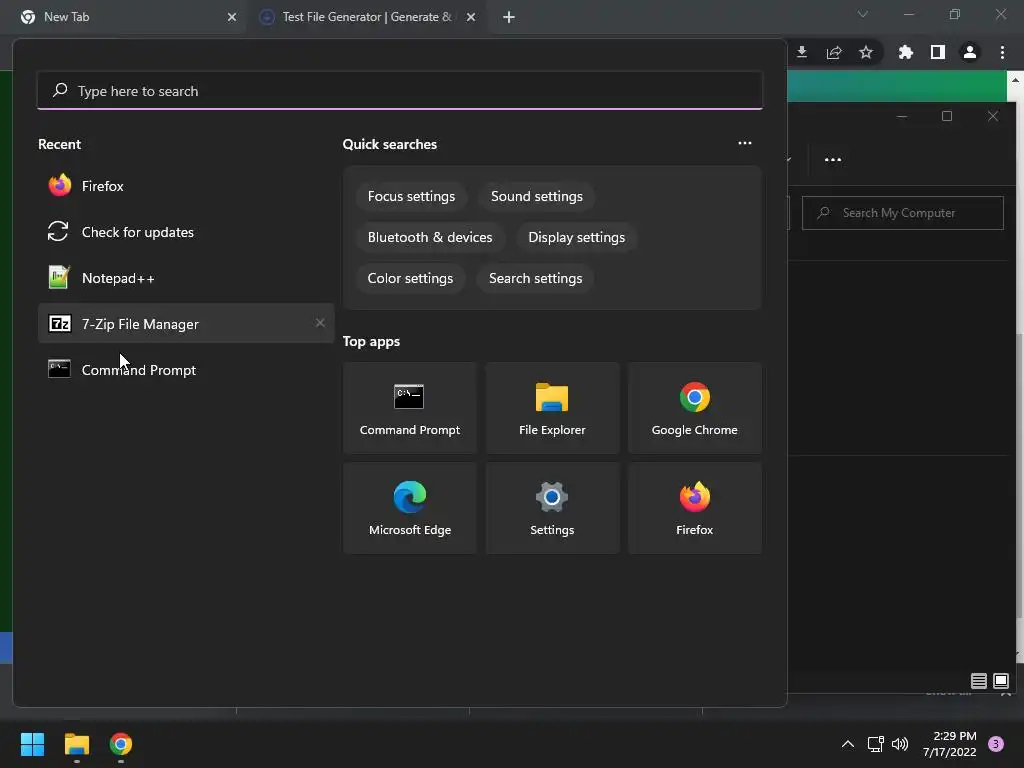
Task: Open Chrome tab search dropdown
Action: (863, 14)
